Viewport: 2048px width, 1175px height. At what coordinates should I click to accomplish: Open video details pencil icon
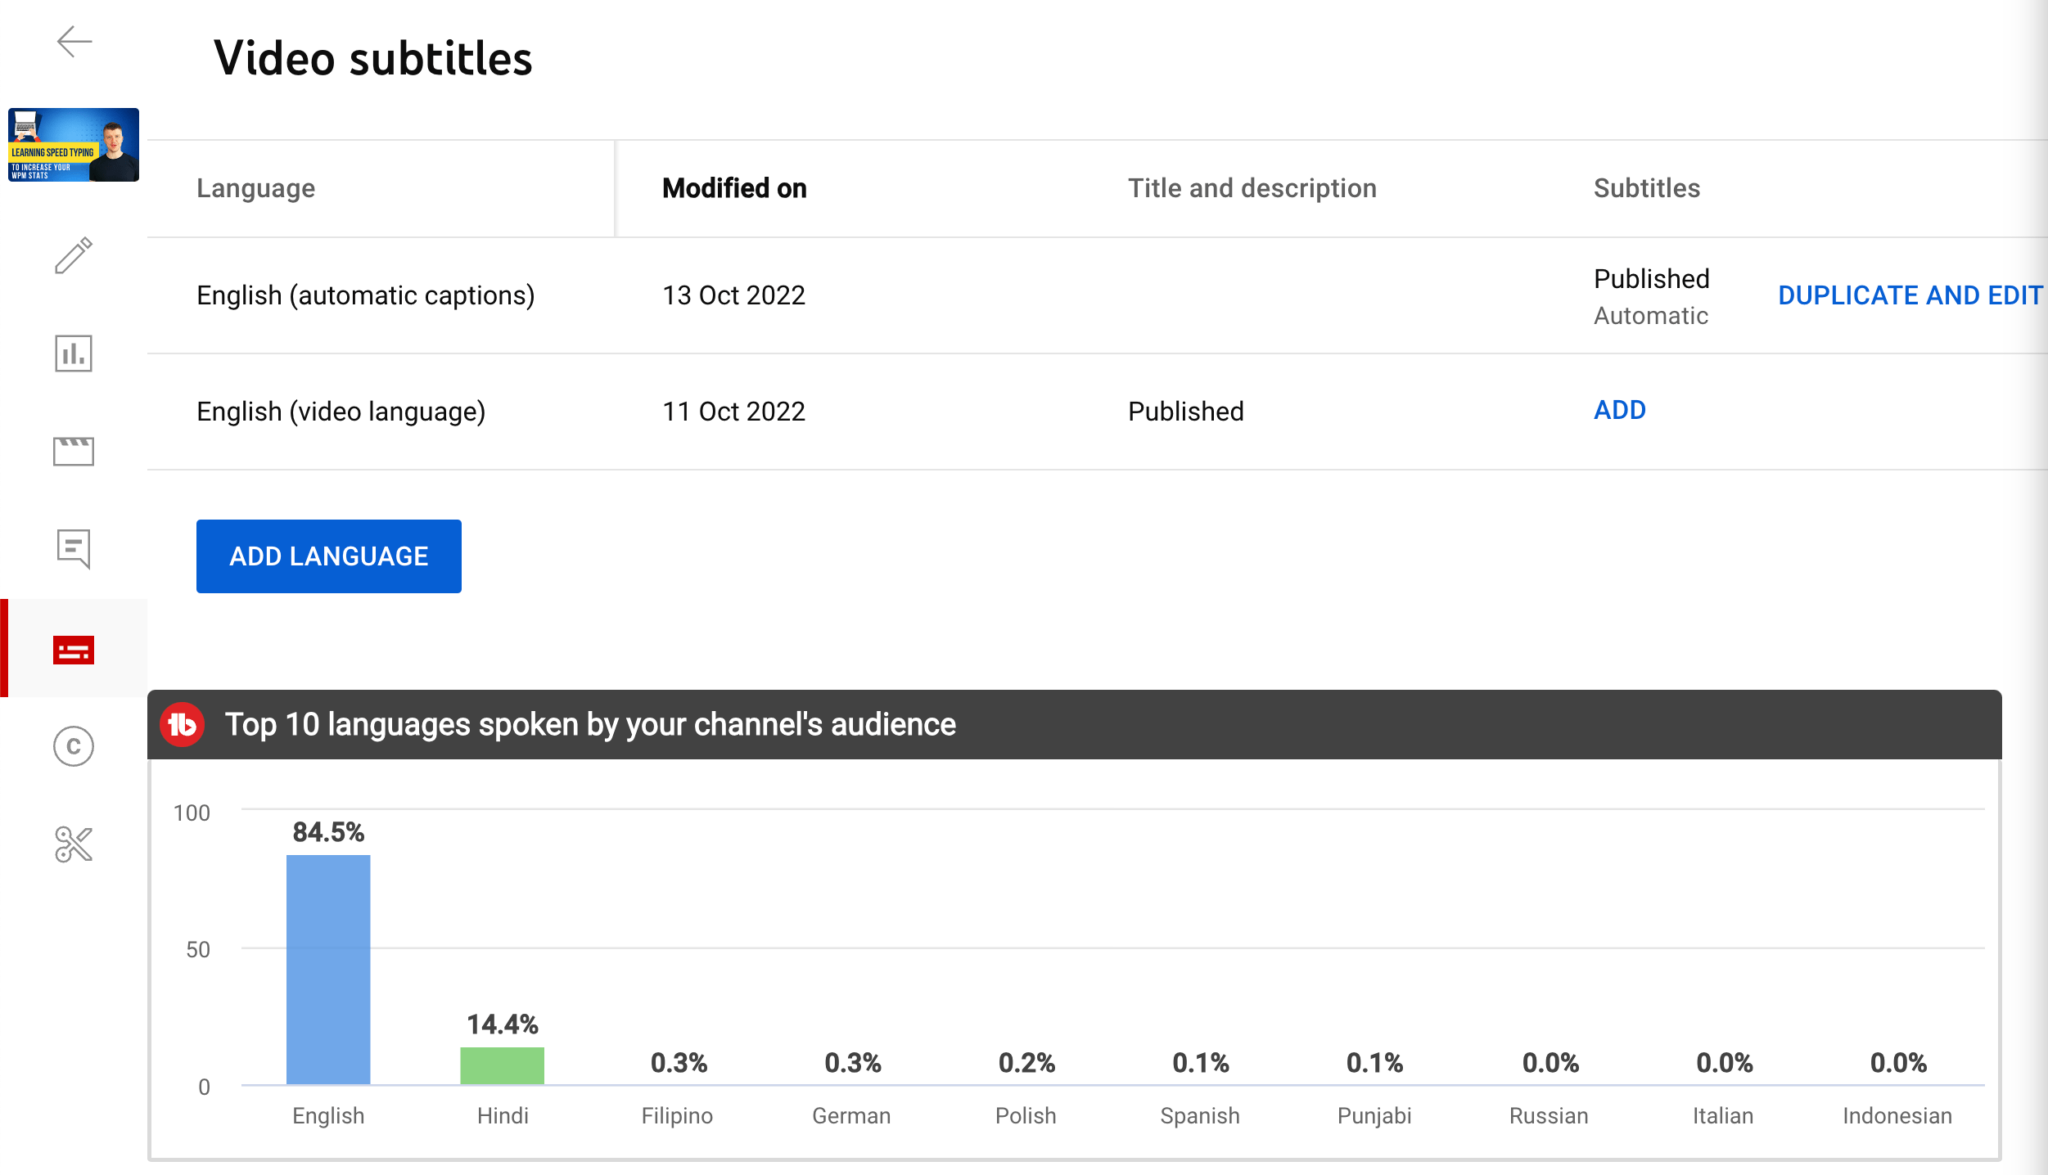[x=74, y=255]
